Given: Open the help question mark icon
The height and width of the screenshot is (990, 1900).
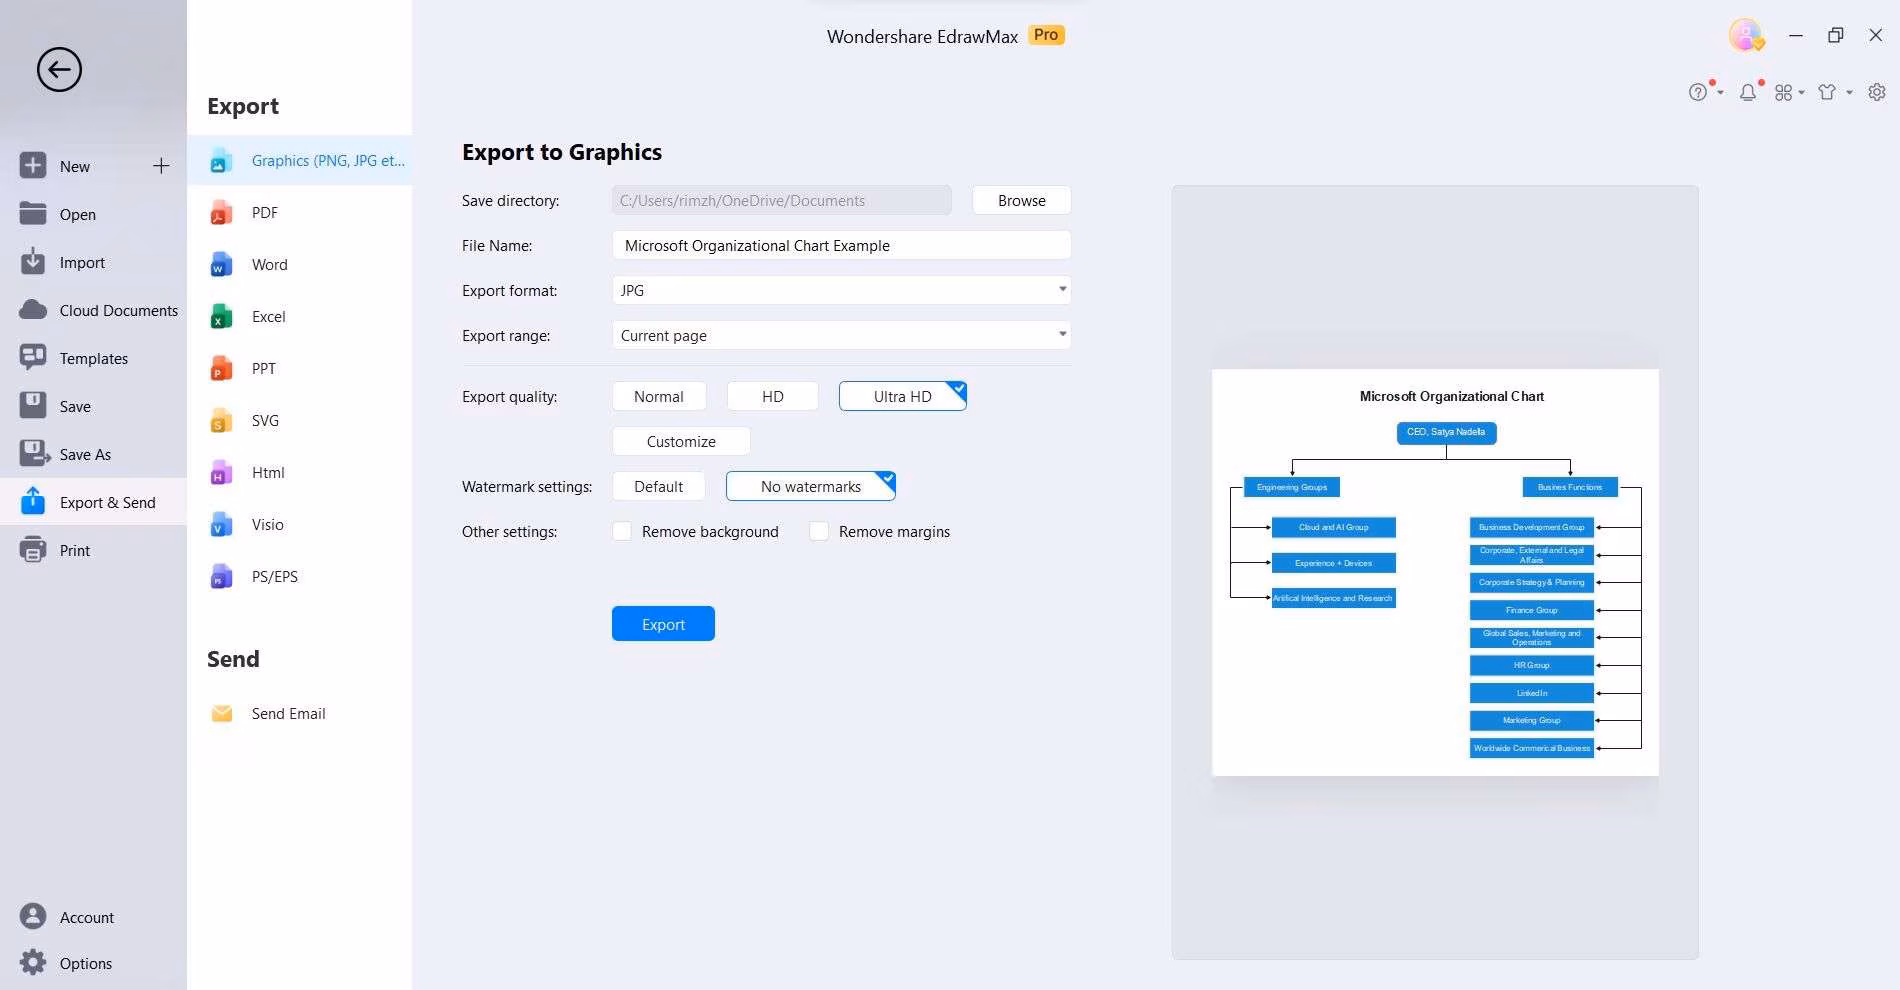Looking at the screenshot, I should 1698,92.
